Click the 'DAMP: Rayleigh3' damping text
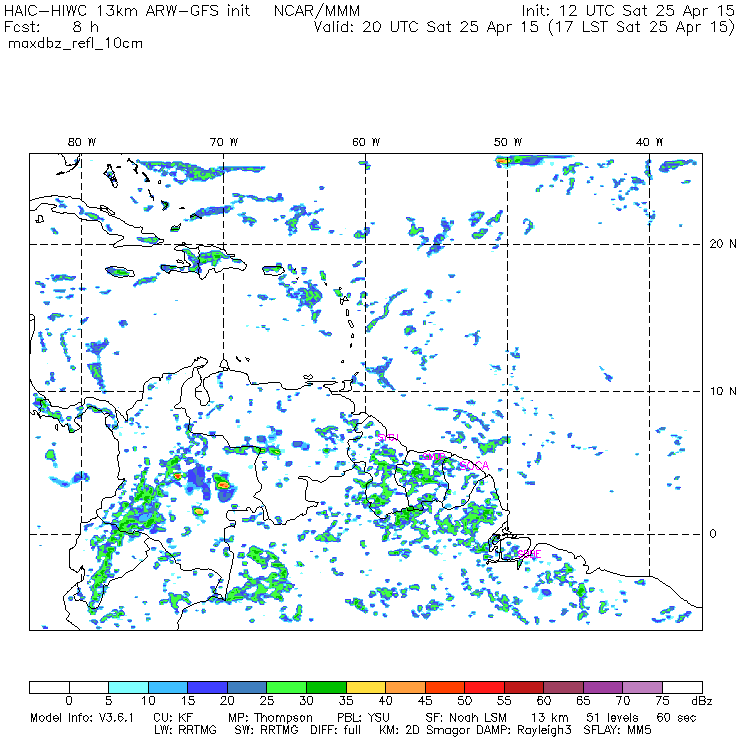Viewport: 740px width, 740px height. [524, 731]
